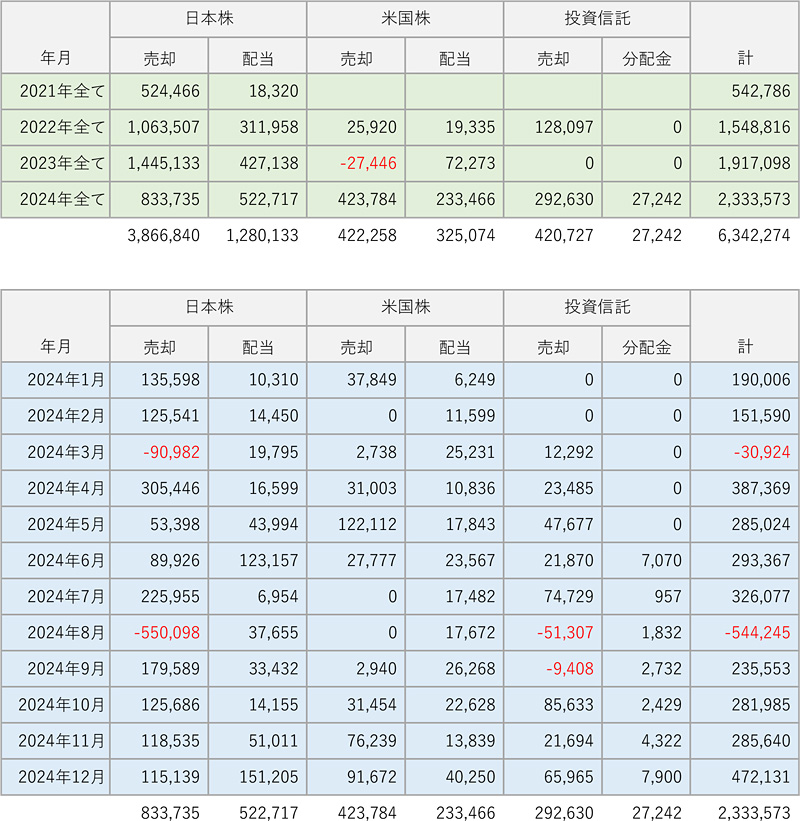Screen dimensions: 800x821
Task: Select cell 524,466 in 2021 row
Action: point(170,91)
